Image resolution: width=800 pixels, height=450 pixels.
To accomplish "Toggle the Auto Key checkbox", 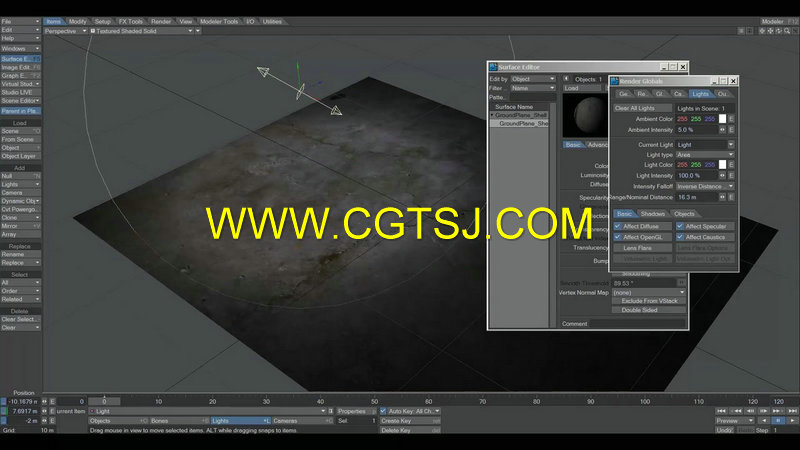I will point(383,411).
